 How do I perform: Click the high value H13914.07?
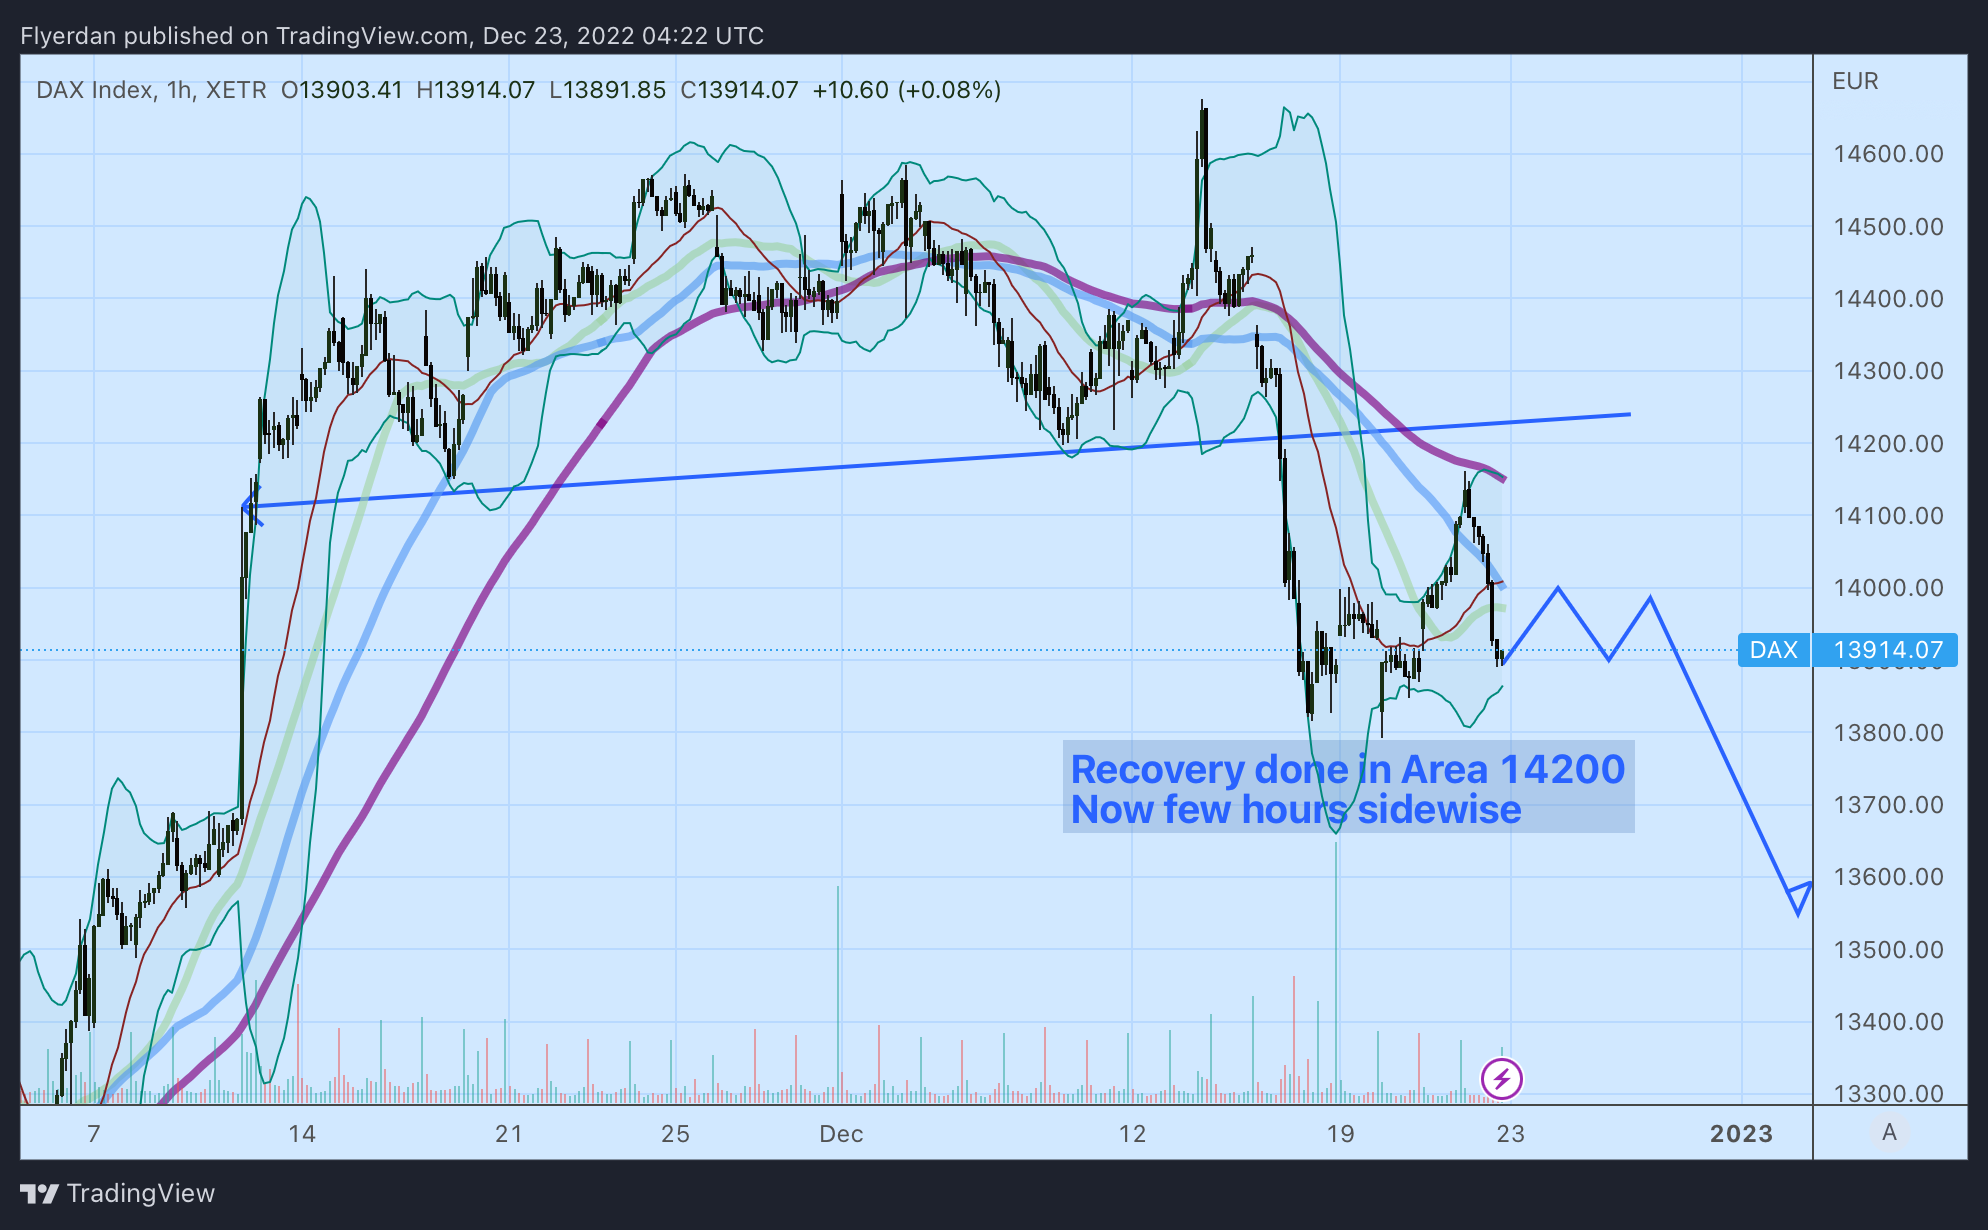click(x=476, y=90)
